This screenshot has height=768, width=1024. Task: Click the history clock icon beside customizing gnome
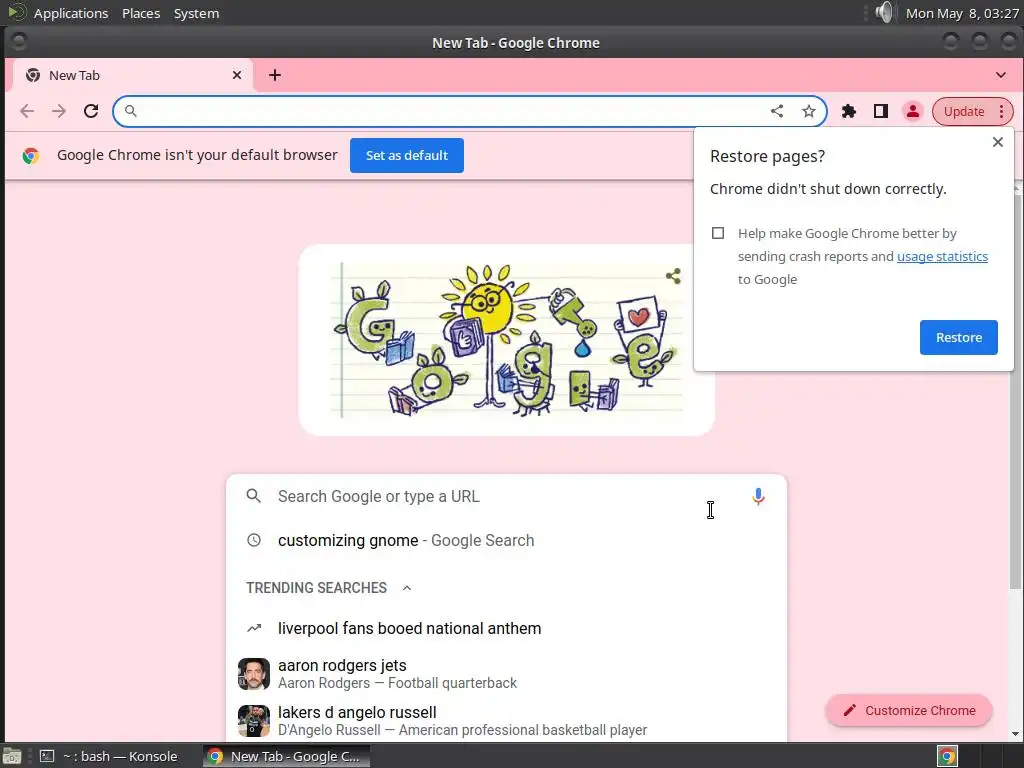coord(253,540)
